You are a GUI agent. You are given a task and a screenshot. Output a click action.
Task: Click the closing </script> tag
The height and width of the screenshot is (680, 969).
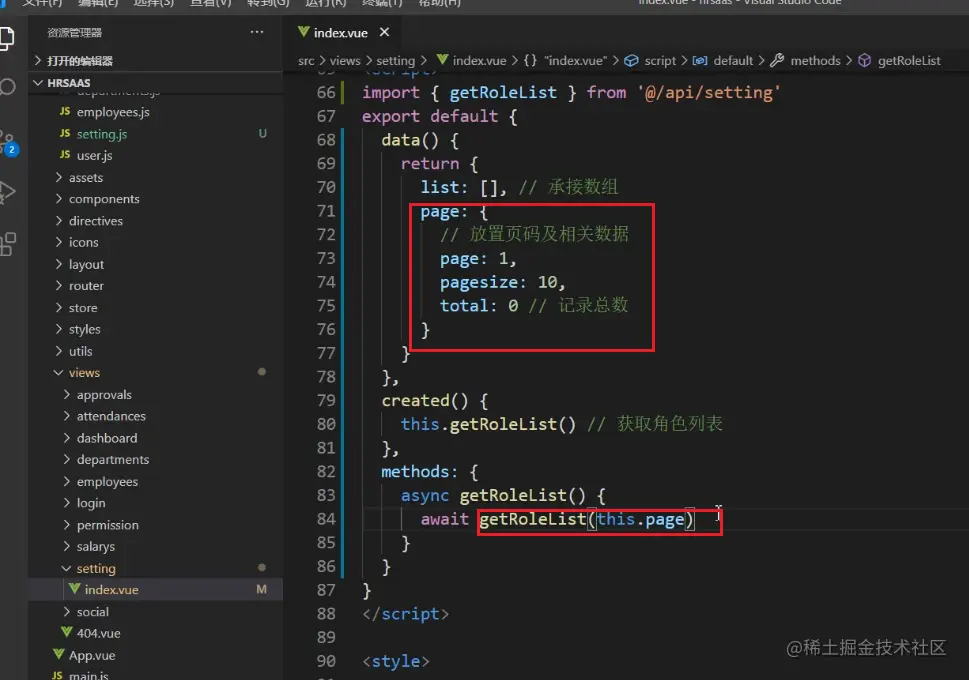pyautogui.click(x=405, y=614)
